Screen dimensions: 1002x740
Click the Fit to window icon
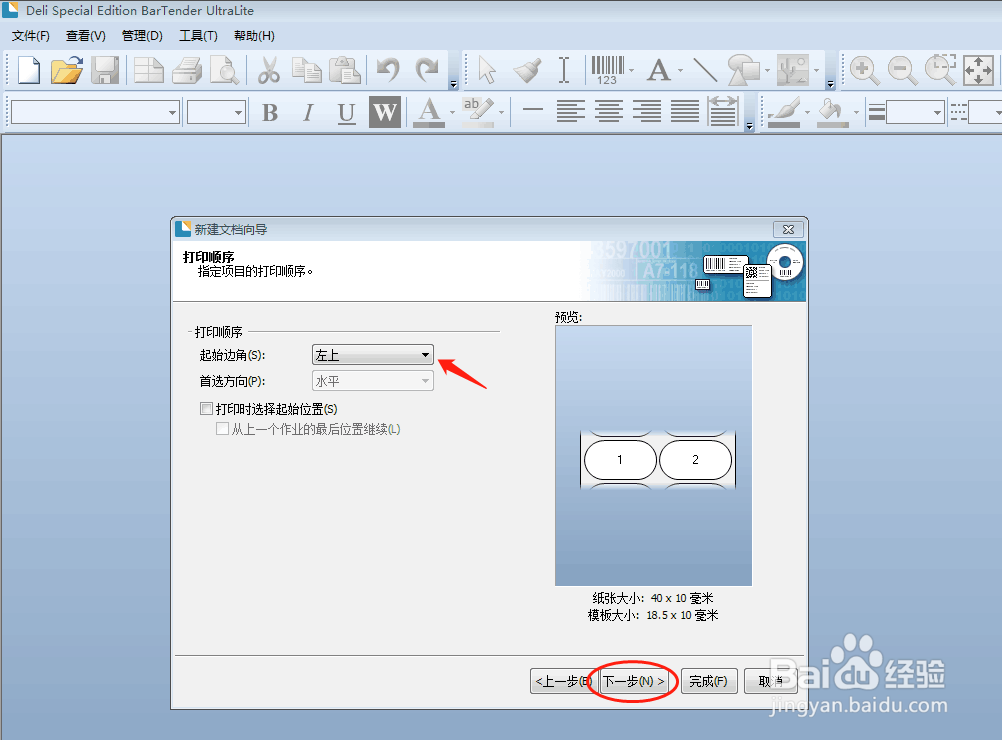(978, 70)
